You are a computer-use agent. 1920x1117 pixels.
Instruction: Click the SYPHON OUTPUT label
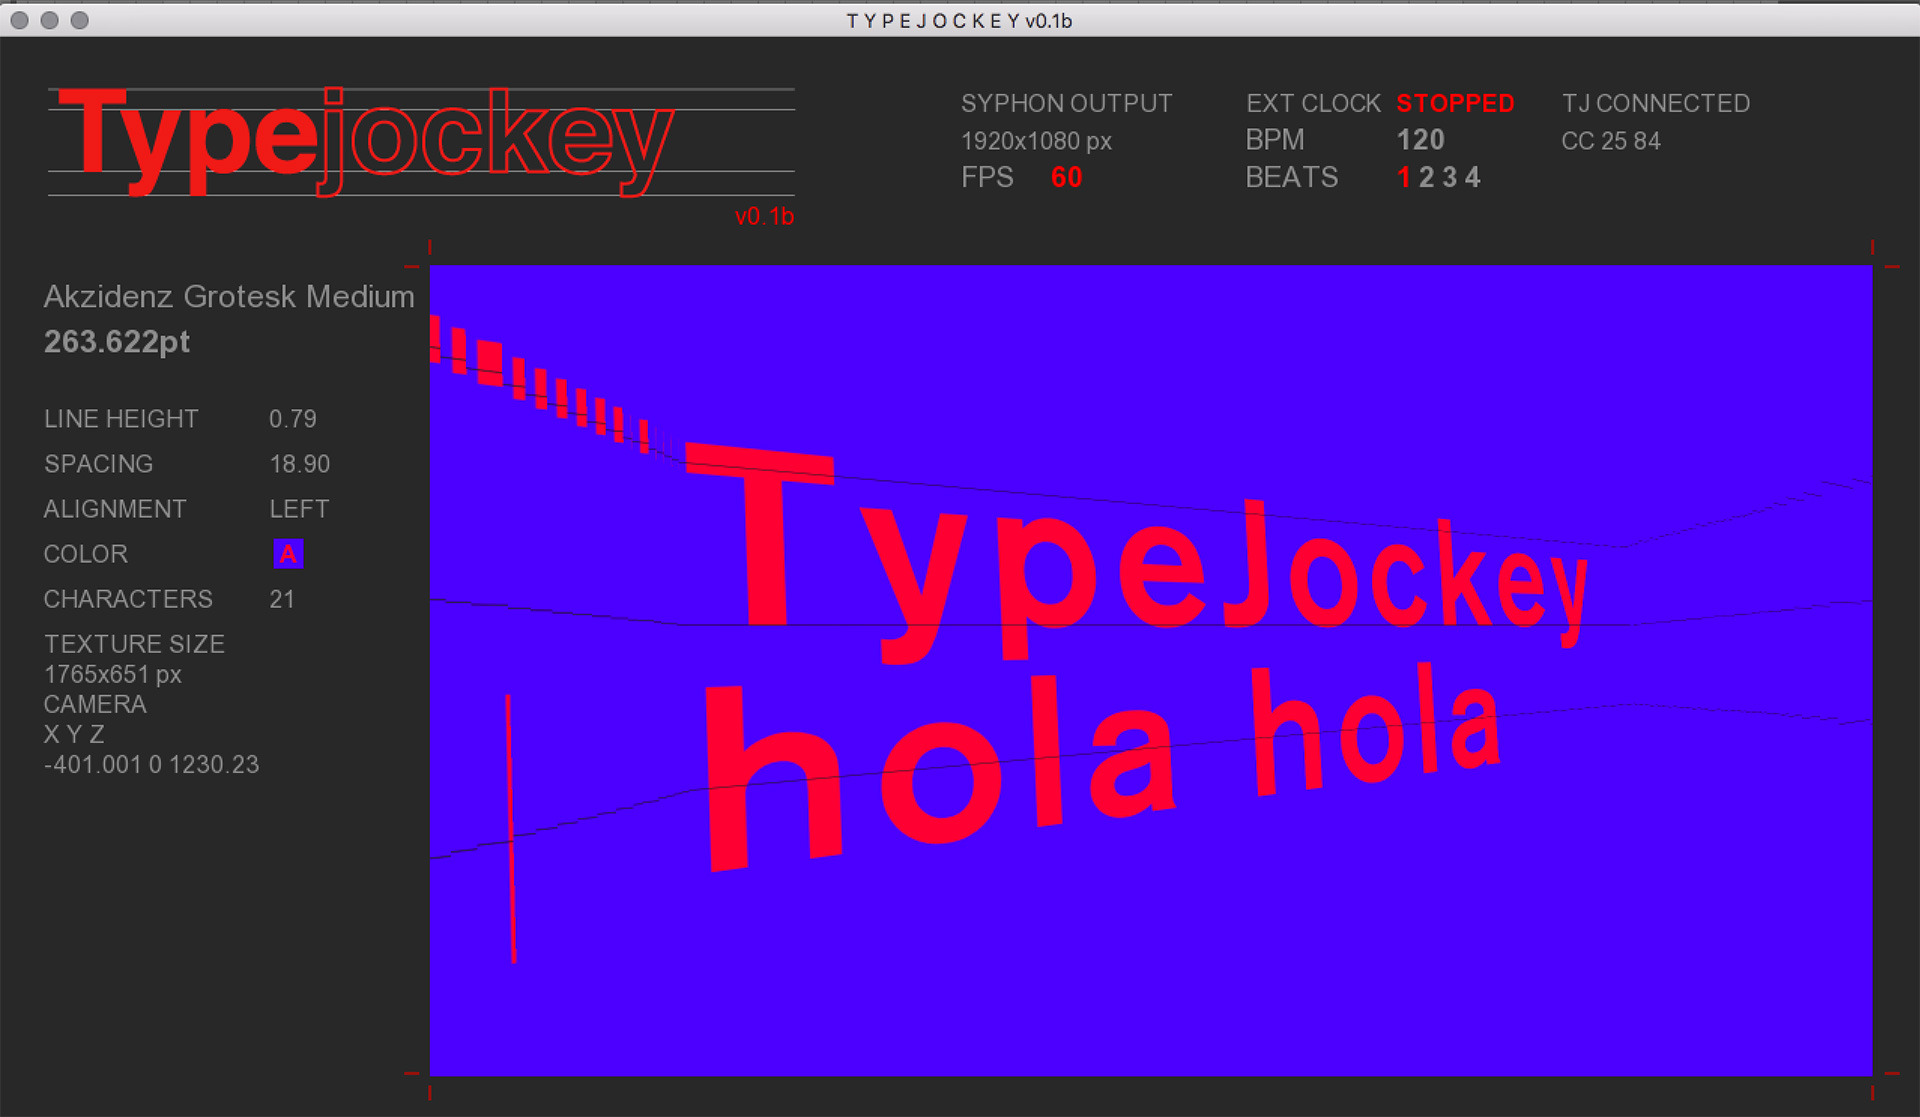point(1066,103)
